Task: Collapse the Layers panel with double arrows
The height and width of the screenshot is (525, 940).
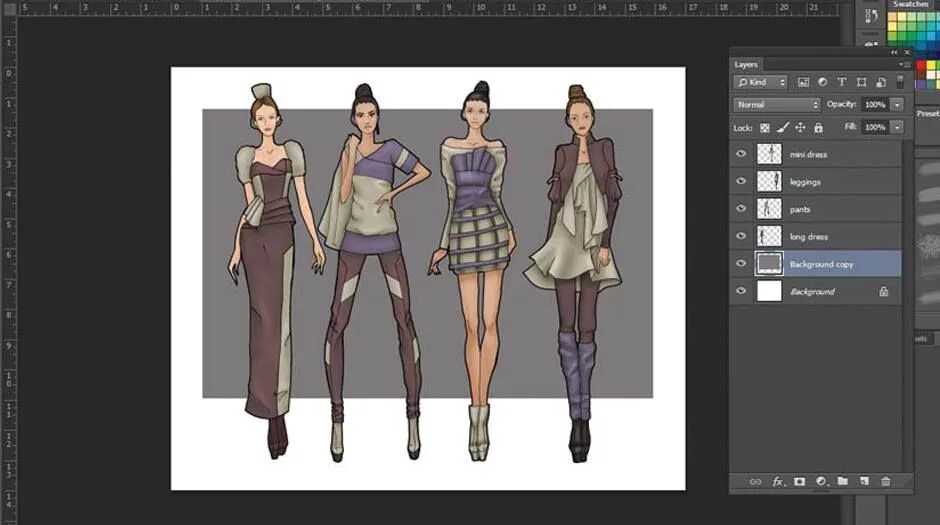Action: pyautogui.click(x=894, y=53)
